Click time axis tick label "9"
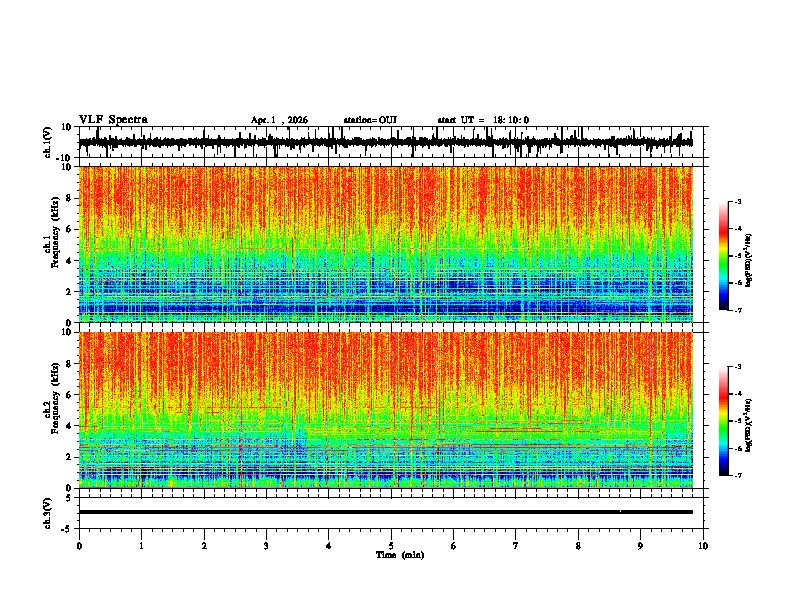This screenshot has height=612, width=792. click(640, 546)
